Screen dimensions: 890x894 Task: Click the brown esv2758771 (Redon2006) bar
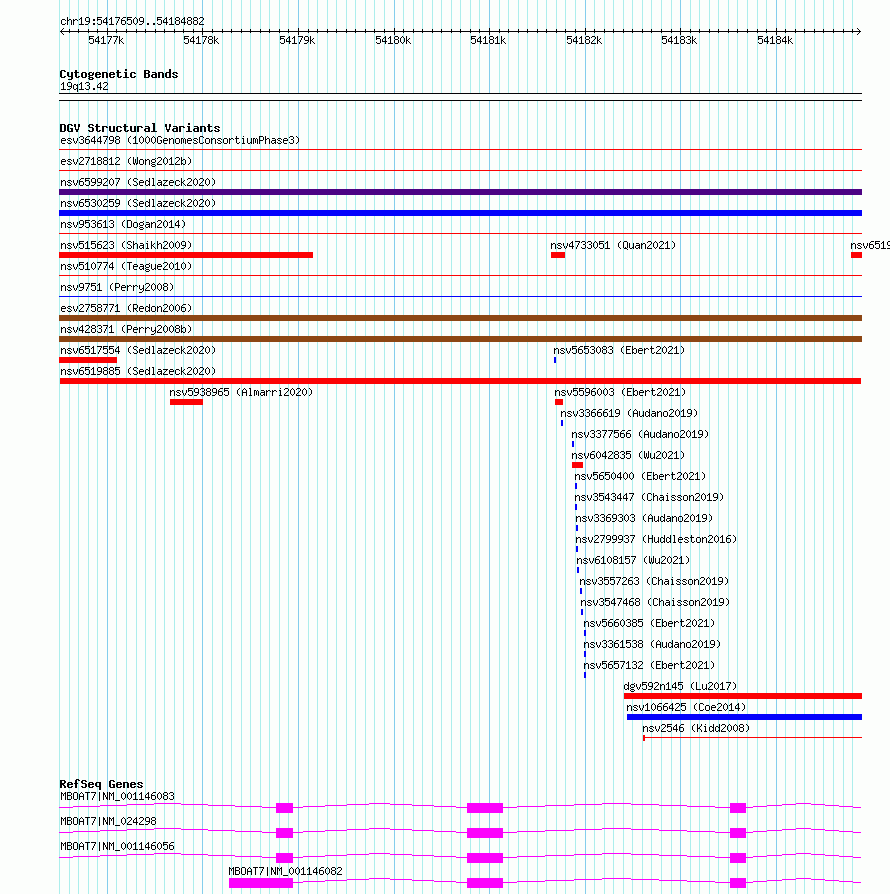click(461, 318)
